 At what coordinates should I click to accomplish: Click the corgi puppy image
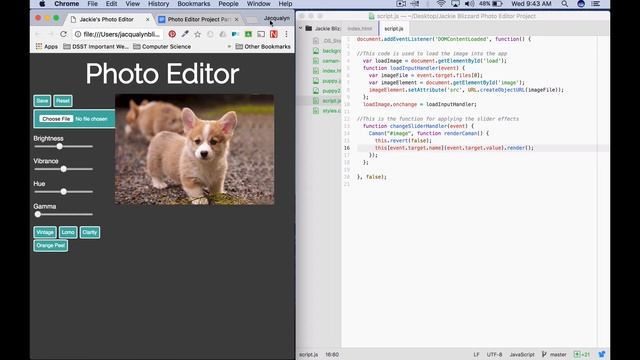[x=194, y=149]
